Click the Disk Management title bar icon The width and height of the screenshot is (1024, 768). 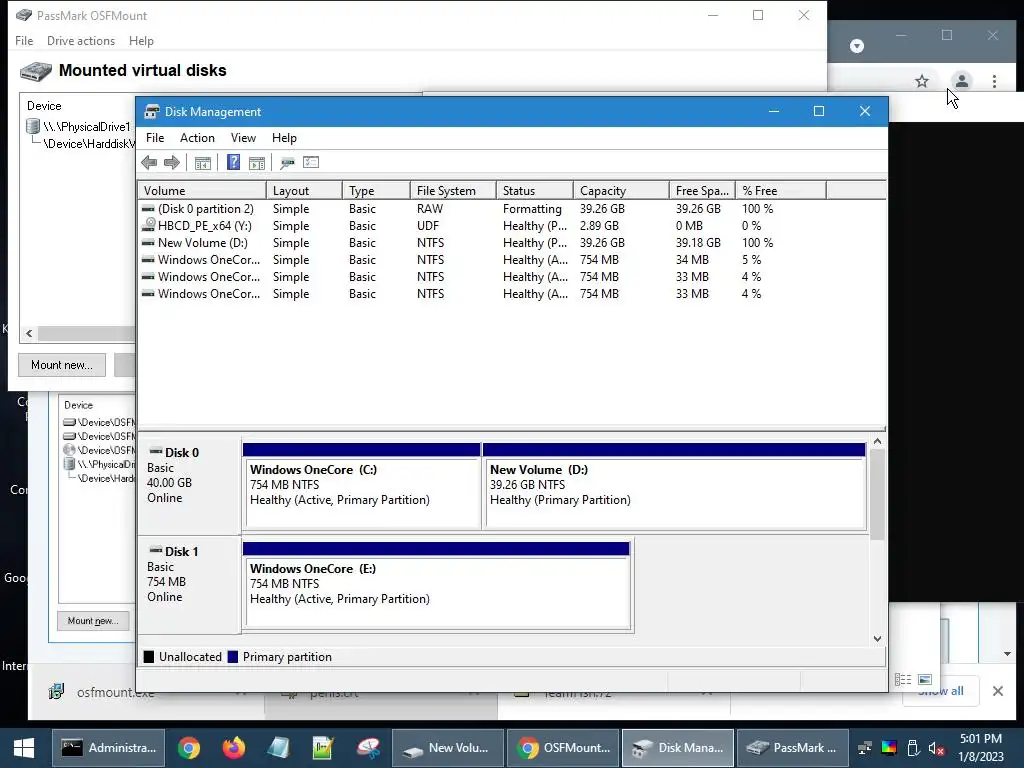tap(152, 112)
